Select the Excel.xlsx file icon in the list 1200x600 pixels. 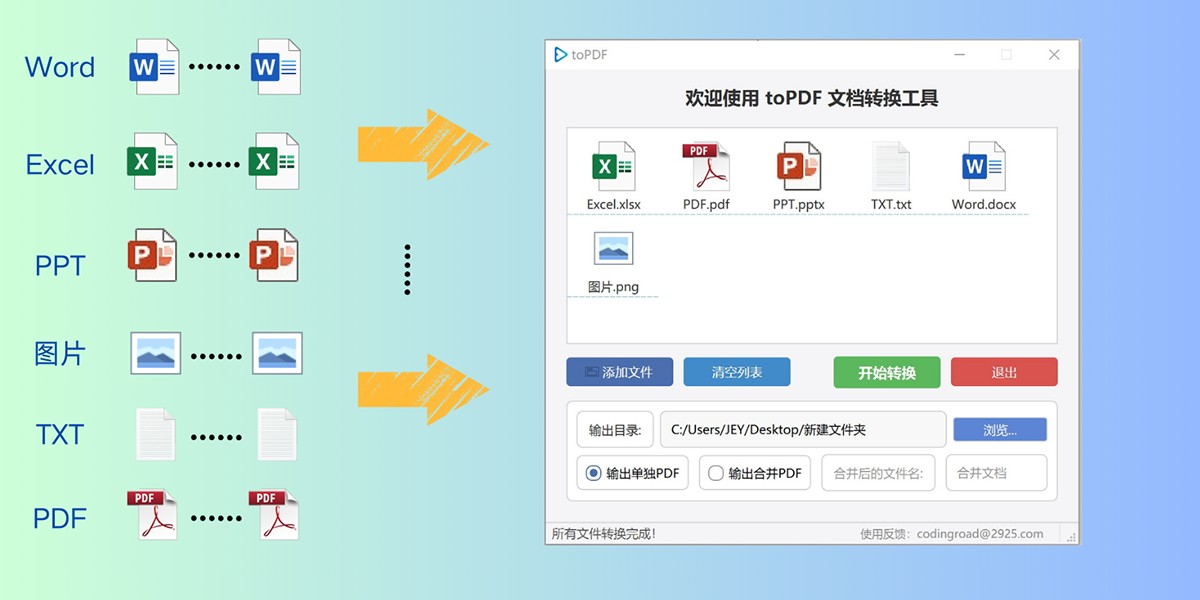click(612, 168)
